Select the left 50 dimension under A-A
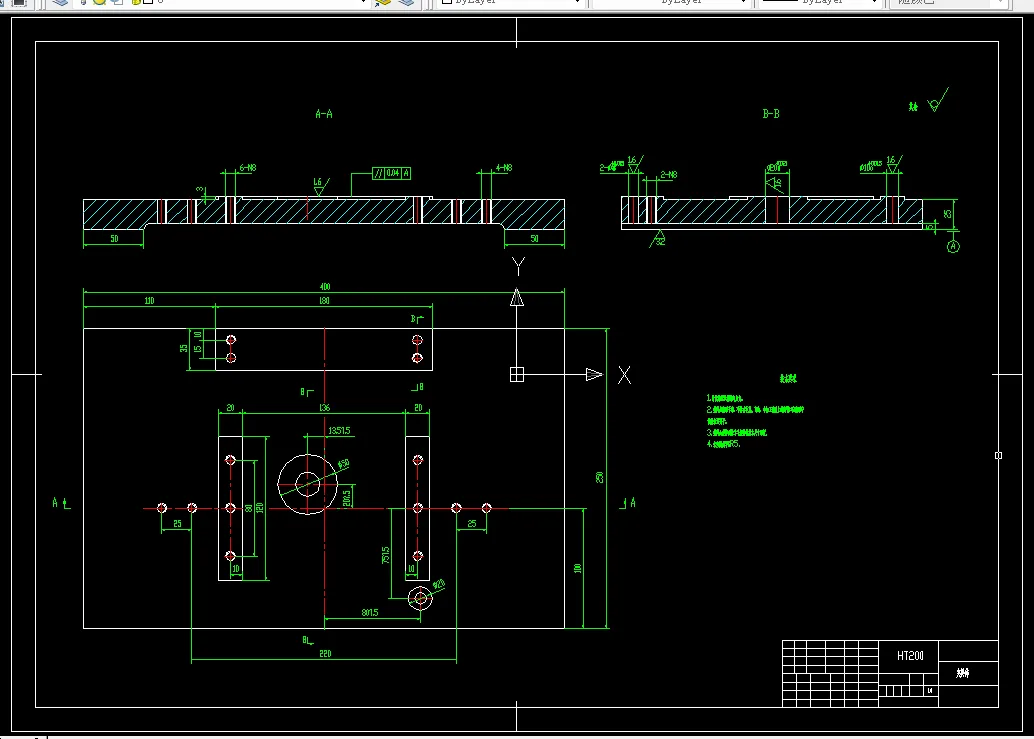Image resolution: width=1034 pixels, height=739 pixels. tap(114, 239)
